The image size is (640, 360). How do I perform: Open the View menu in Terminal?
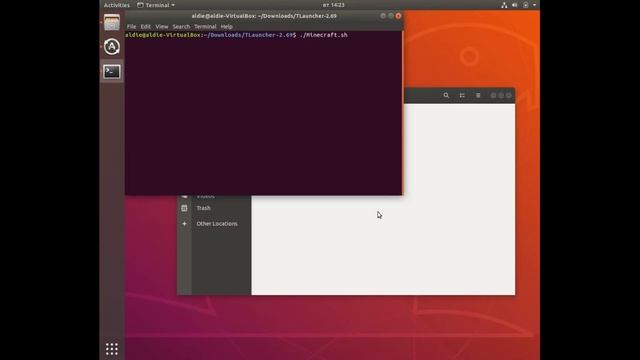pos(162,27)
